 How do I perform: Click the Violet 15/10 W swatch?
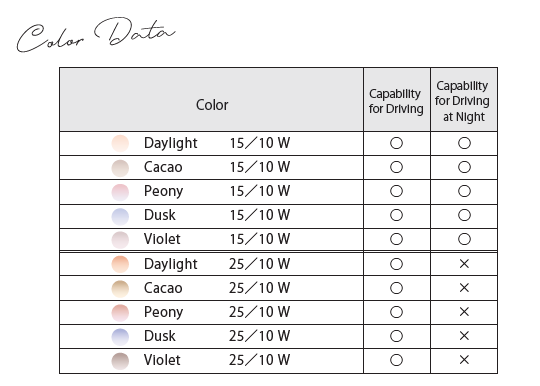tap(120, 240)
